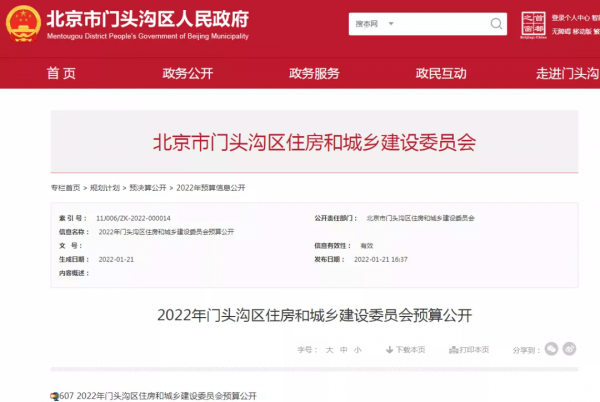This screenshot has height=402, width=600.
Task: Click index number 11J006/ZK-2022-000014
Action: point(133,218)
